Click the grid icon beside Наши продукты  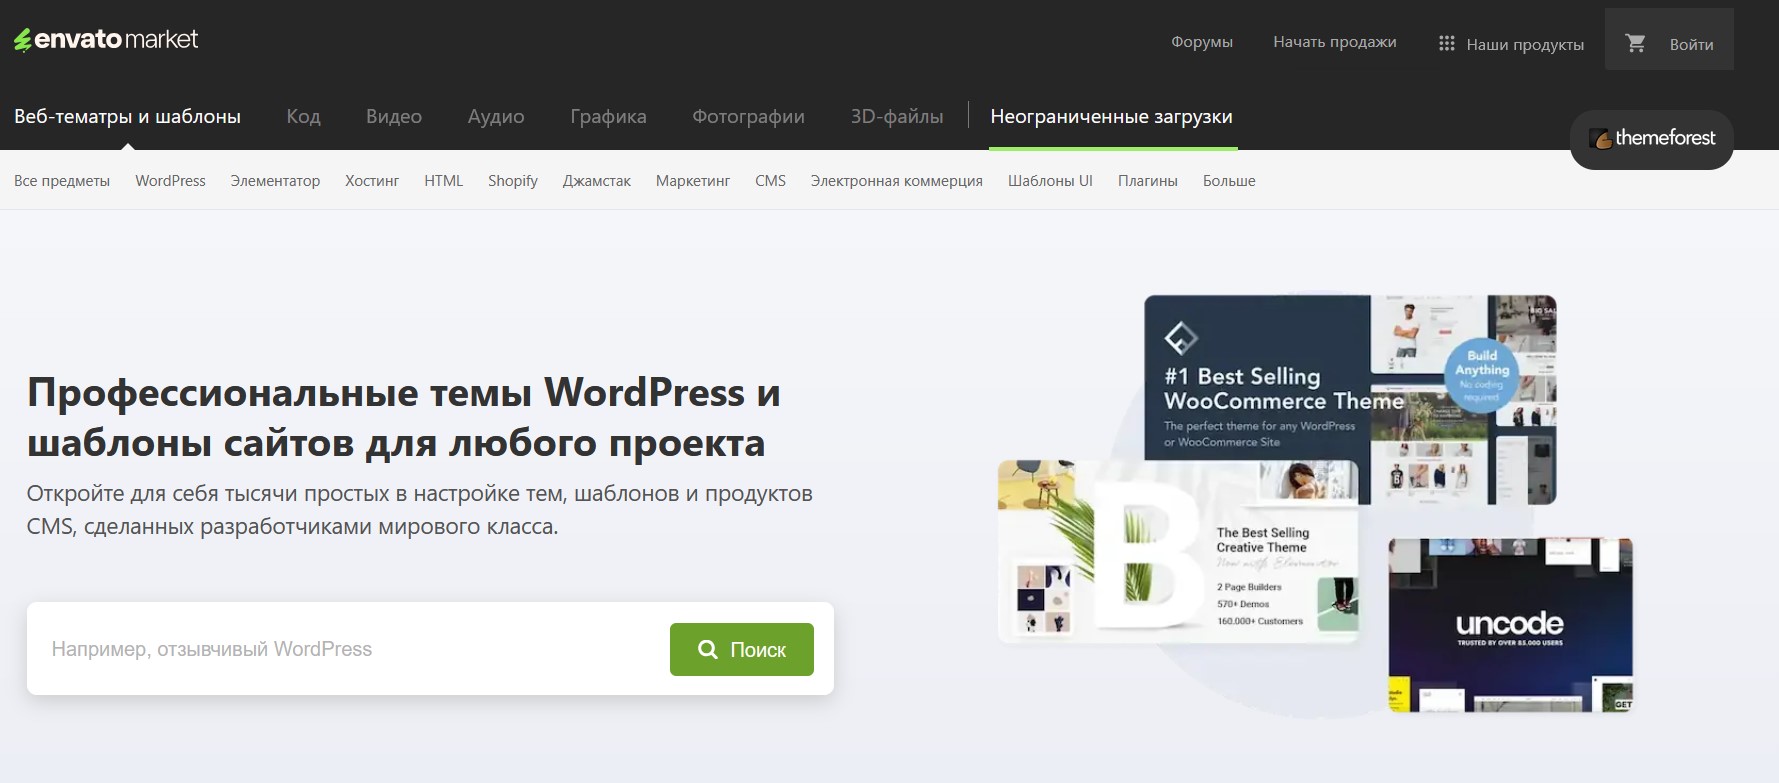coord(1446,43)
